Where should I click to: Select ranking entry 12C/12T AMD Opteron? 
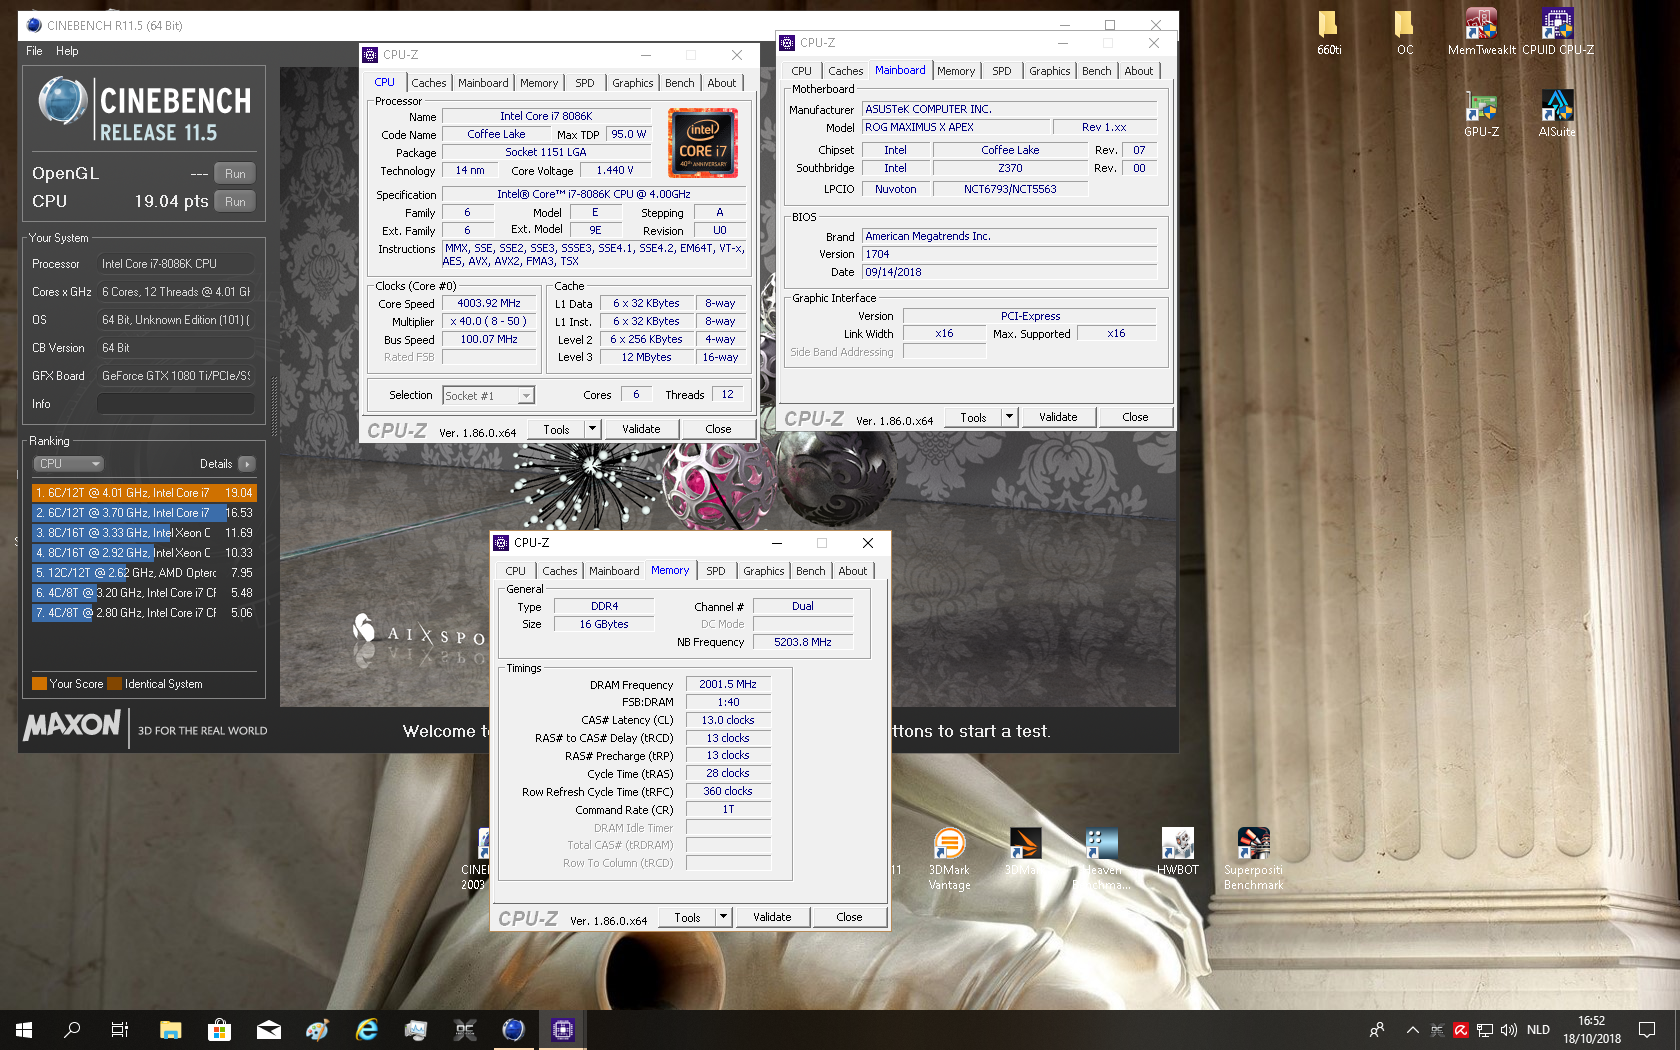pyautogui.click(x=144, y=573)
